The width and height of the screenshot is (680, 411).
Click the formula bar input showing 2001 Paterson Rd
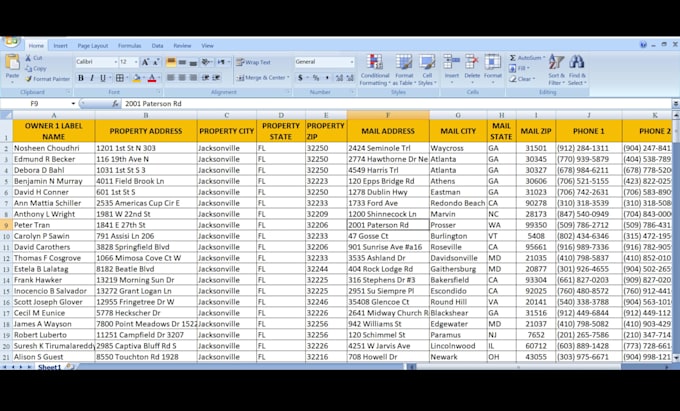397,104
